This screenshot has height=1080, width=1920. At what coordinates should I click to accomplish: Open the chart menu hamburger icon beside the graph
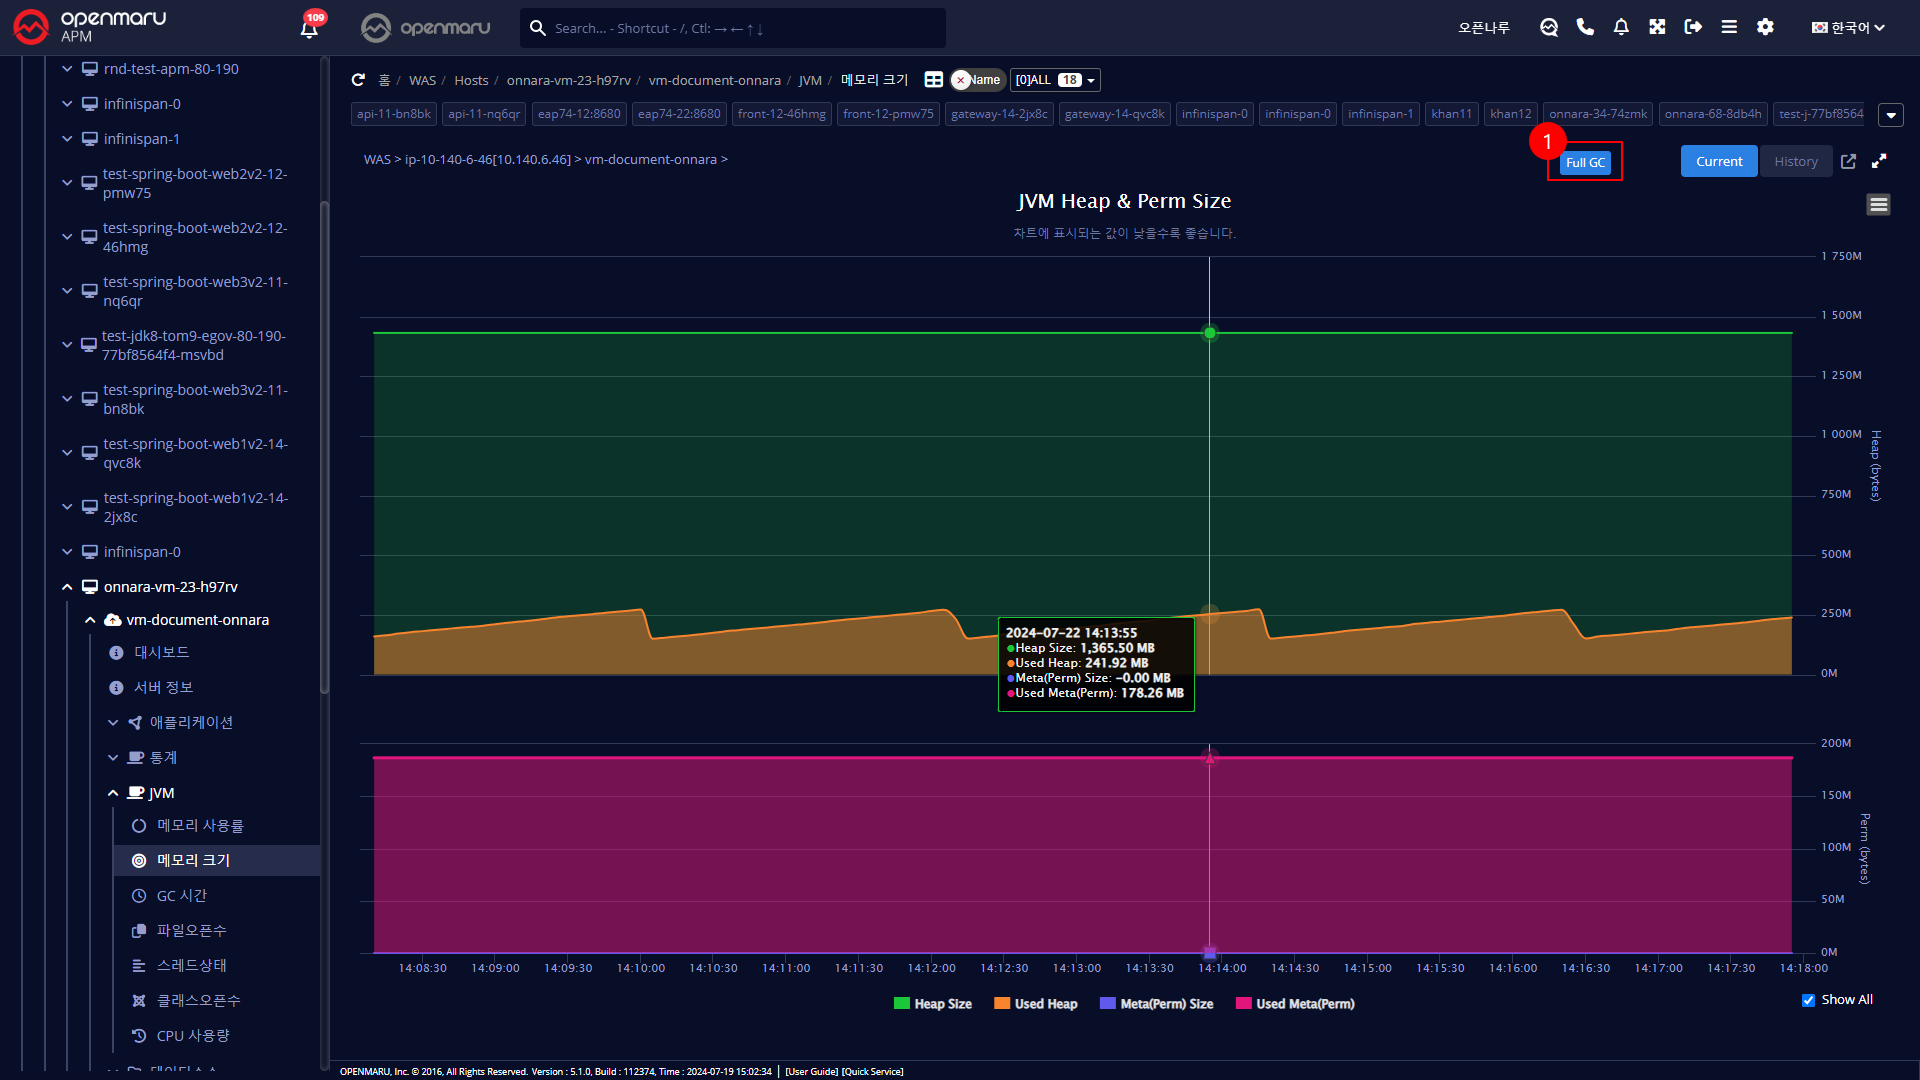pos(1878,204)
